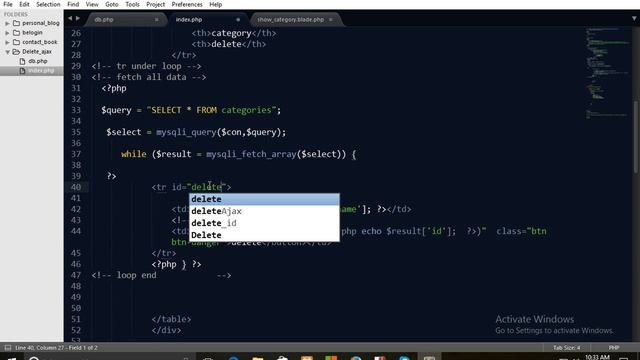This screenshot has height=360, width=640.
Task: Switch to the index.php tab
Action: [206, 20]
